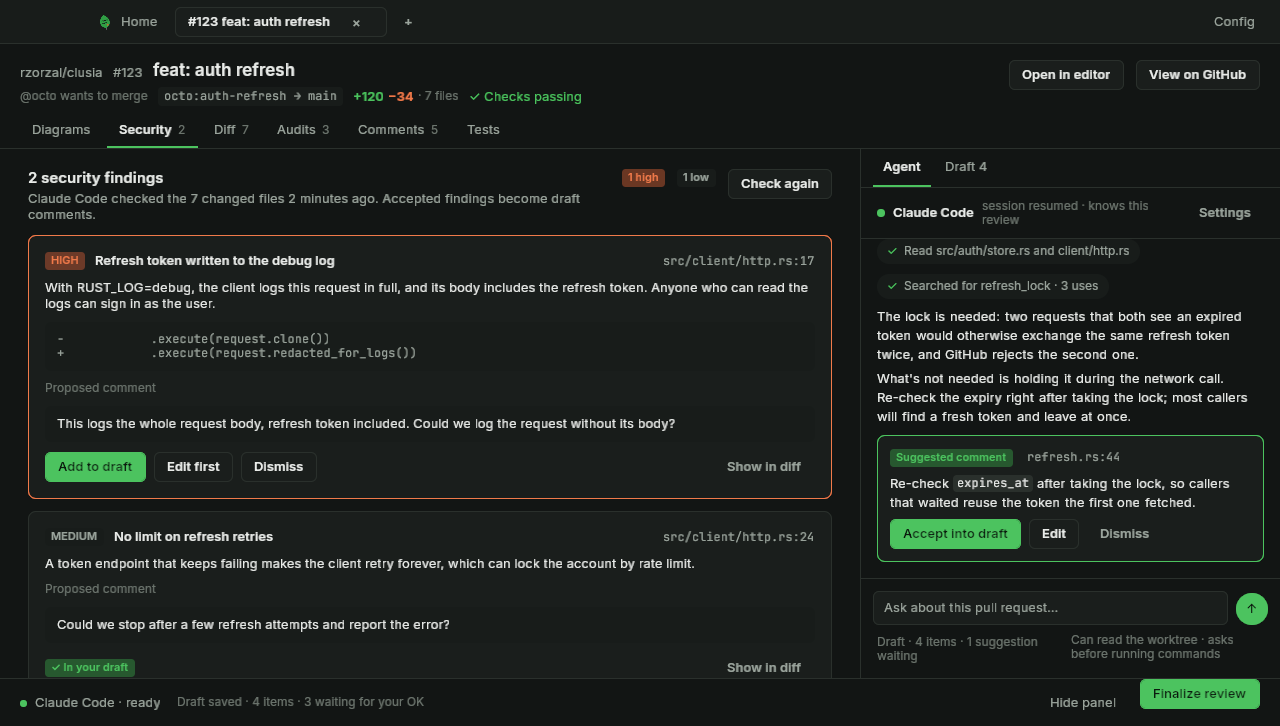The image size is (1280, 726).
Task: Click the proposed comment about logging request body
Action: tap(430, 424)
